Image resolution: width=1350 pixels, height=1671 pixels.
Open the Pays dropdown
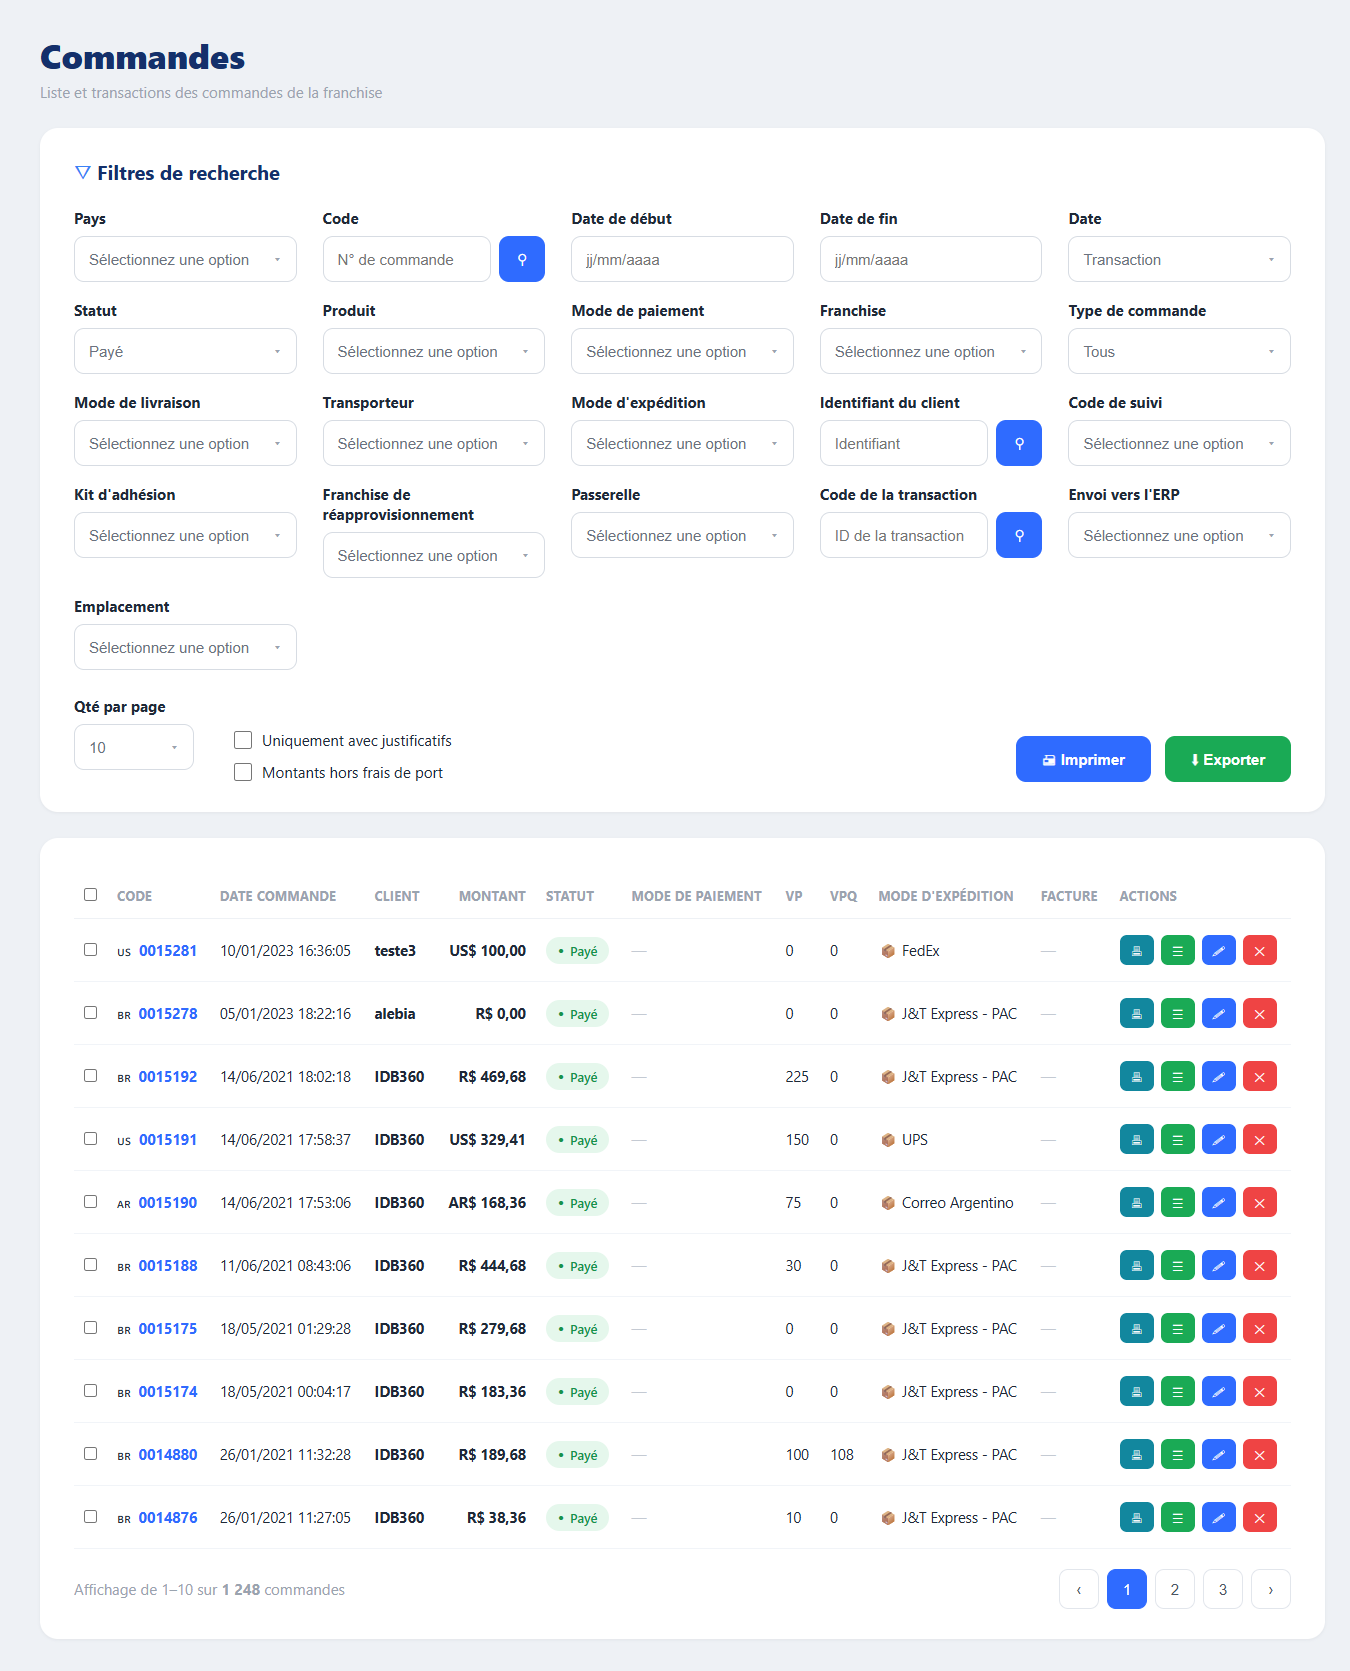coord(185,259)
